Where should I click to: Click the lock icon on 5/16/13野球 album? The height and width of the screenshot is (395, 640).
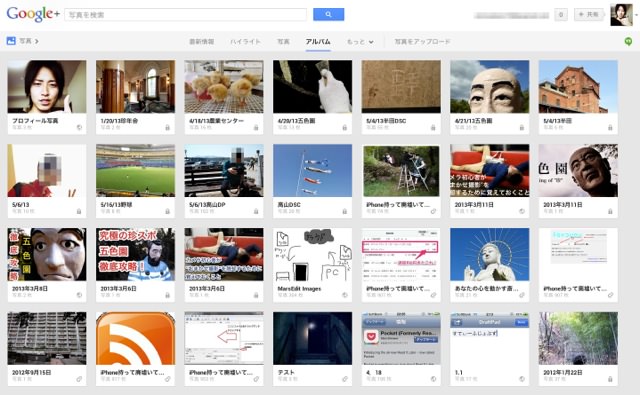click(167, 211)
